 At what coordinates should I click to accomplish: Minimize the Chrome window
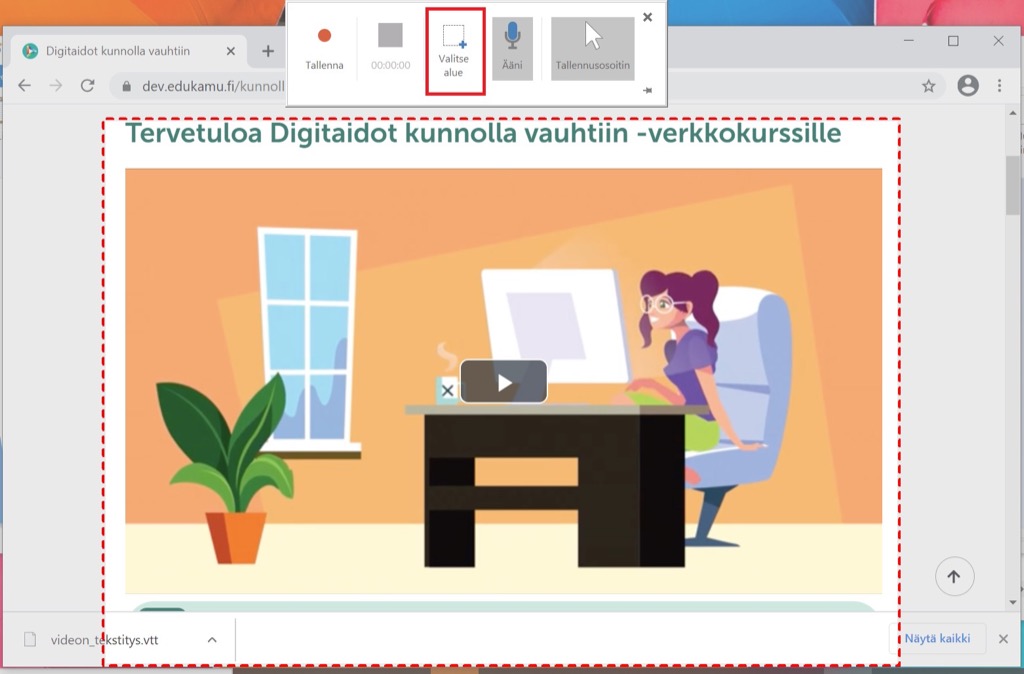coord(908,40)
